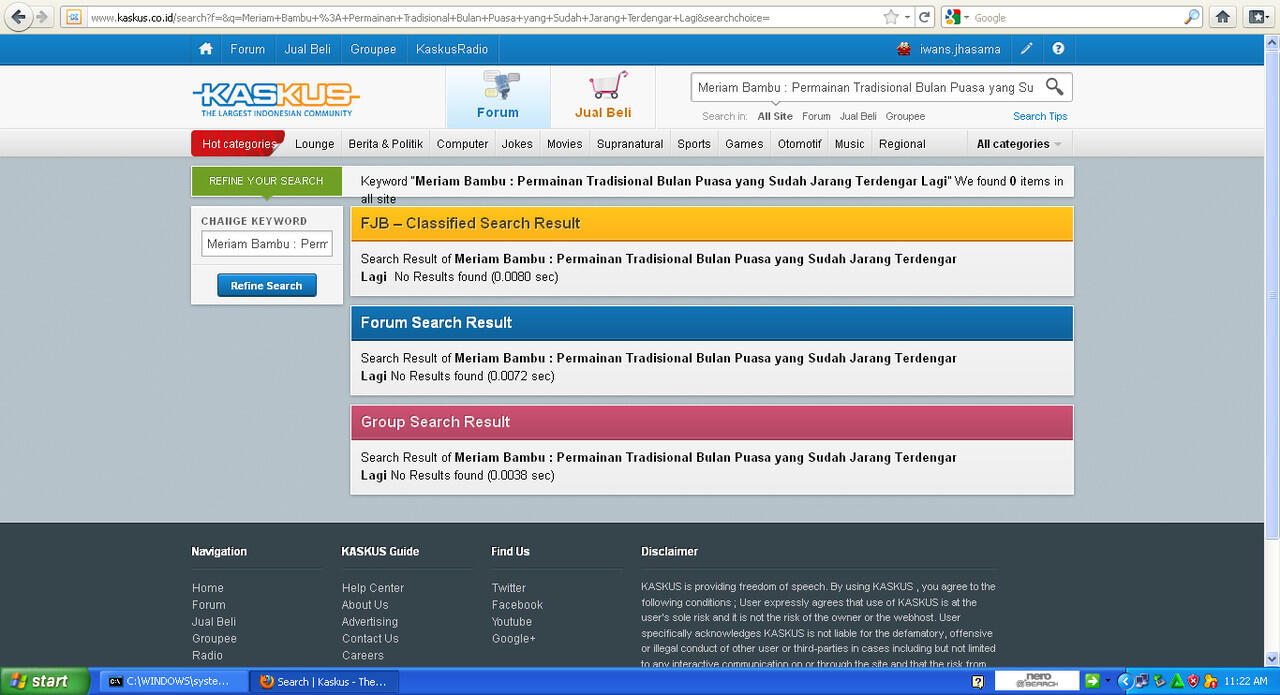The width and height of the screenshot is (1280, 695).
Task: Click the Google search magnifier icon
Action: (x=1191, y=17)
